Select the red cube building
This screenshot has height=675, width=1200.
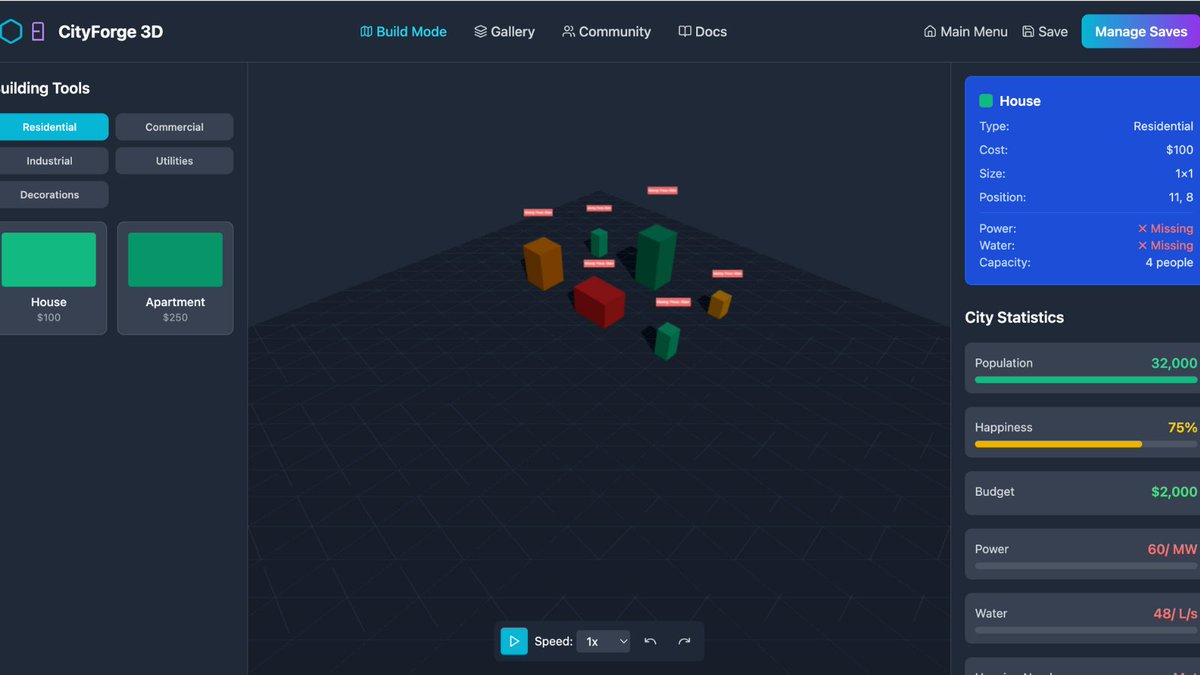tap(599, 301)
